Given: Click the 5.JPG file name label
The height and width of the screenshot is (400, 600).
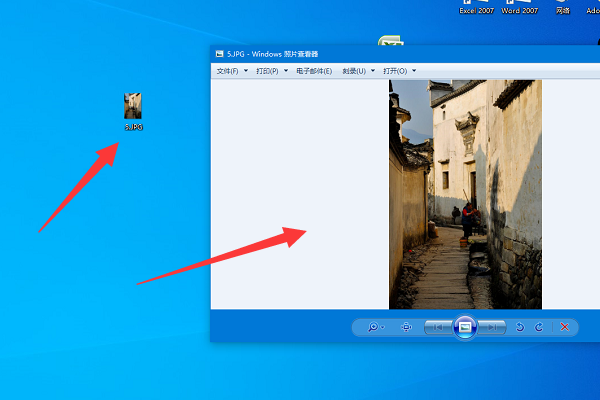Looking at the screenshot, I should click(x=134, y=127).
